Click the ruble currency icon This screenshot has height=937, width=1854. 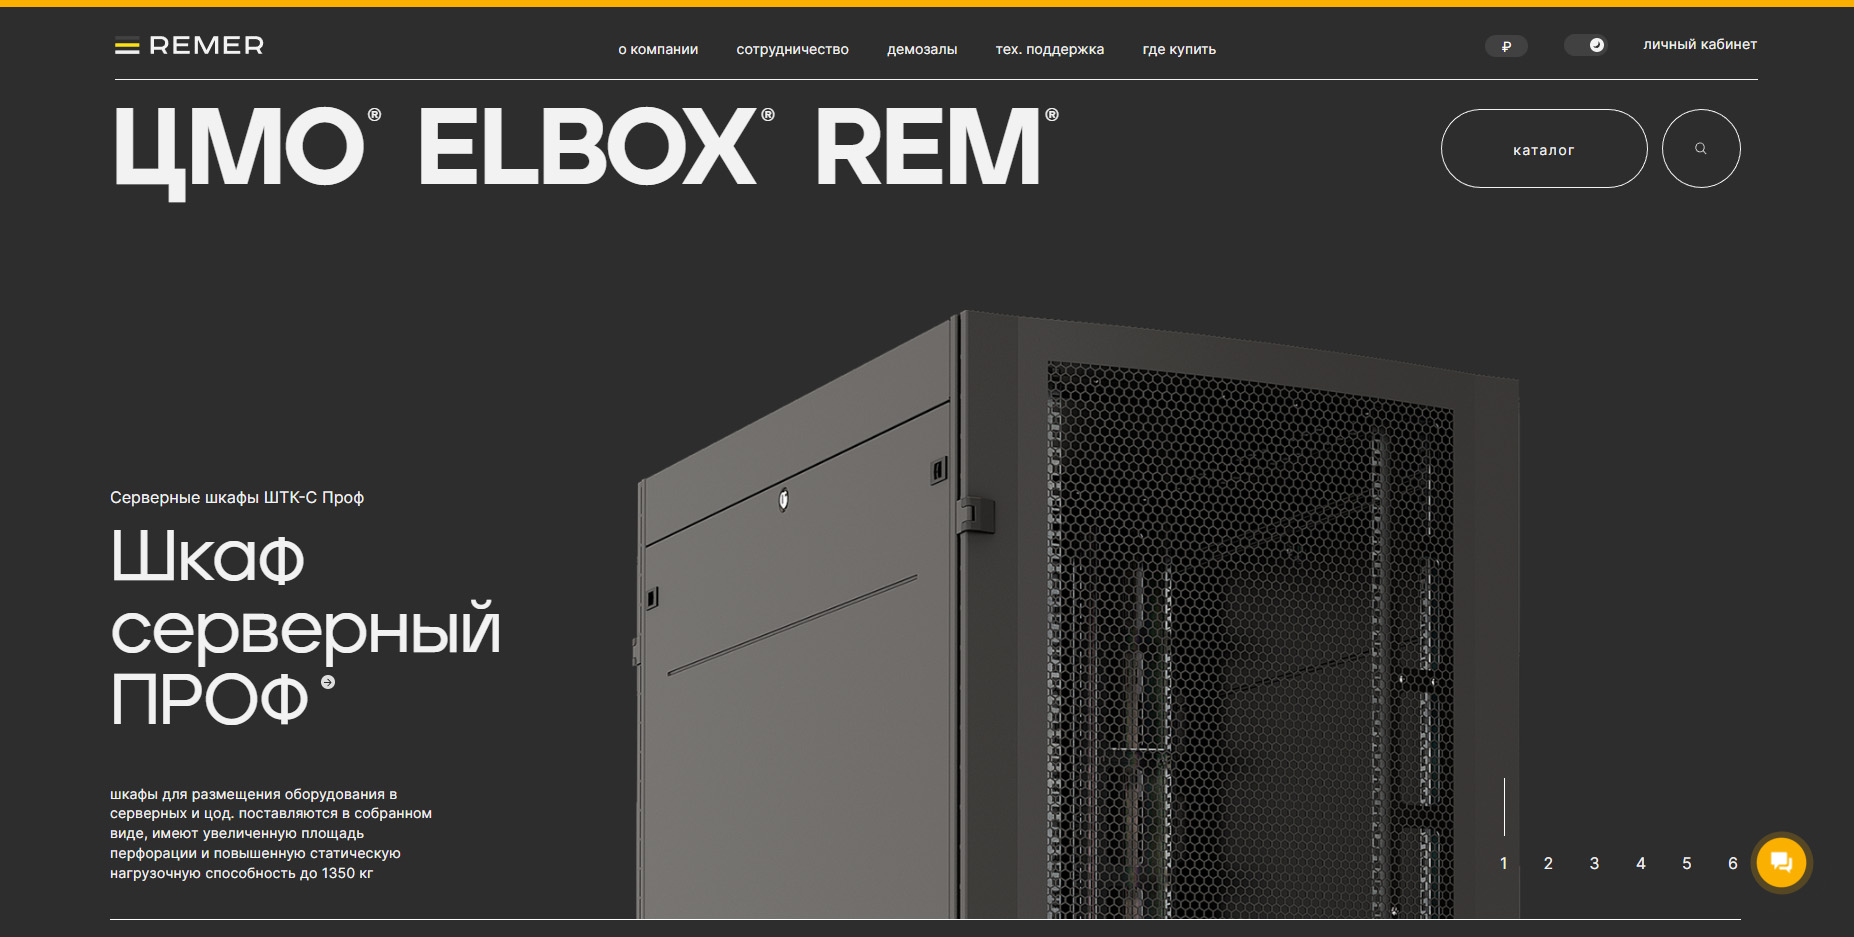click(x=1506, y=46)
